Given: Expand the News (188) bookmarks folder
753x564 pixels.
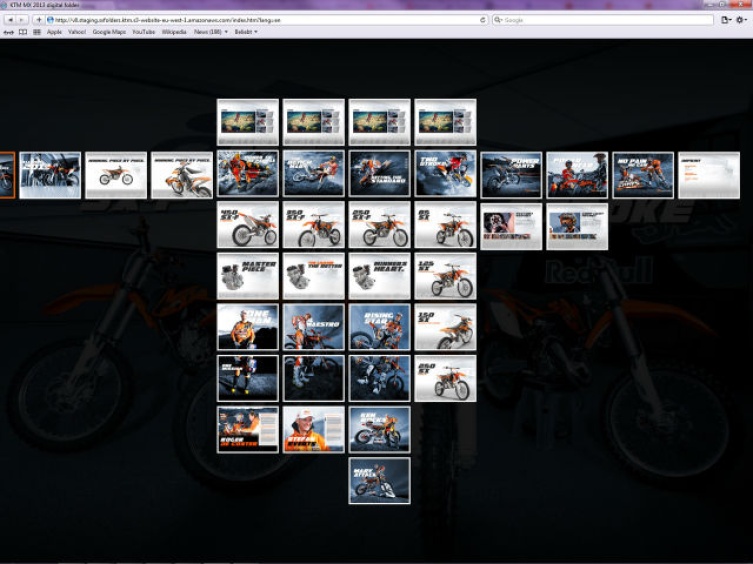Looking at the screenshot, I should (210, 32).
